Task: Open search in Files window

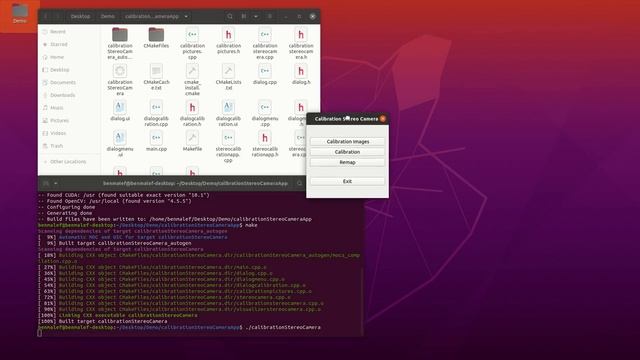Action: click(230, 16)
